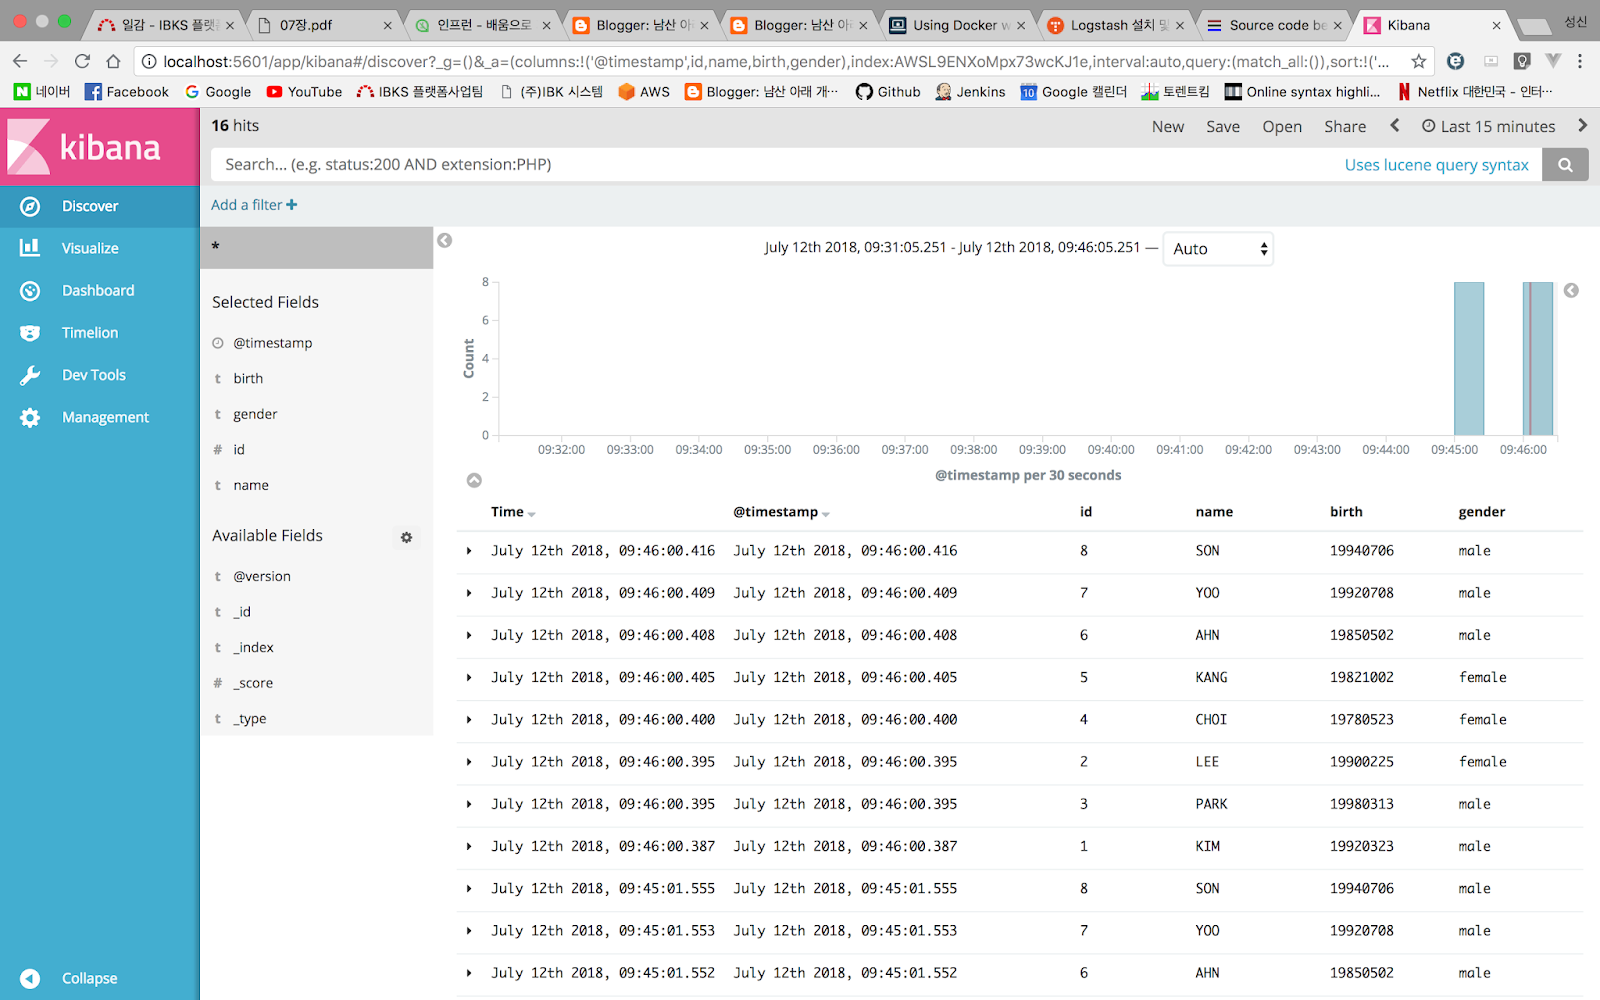This screenshot has width=1600, height=1000.
Task: Open the AWS bookmark
Action: (x=644, y=92)
